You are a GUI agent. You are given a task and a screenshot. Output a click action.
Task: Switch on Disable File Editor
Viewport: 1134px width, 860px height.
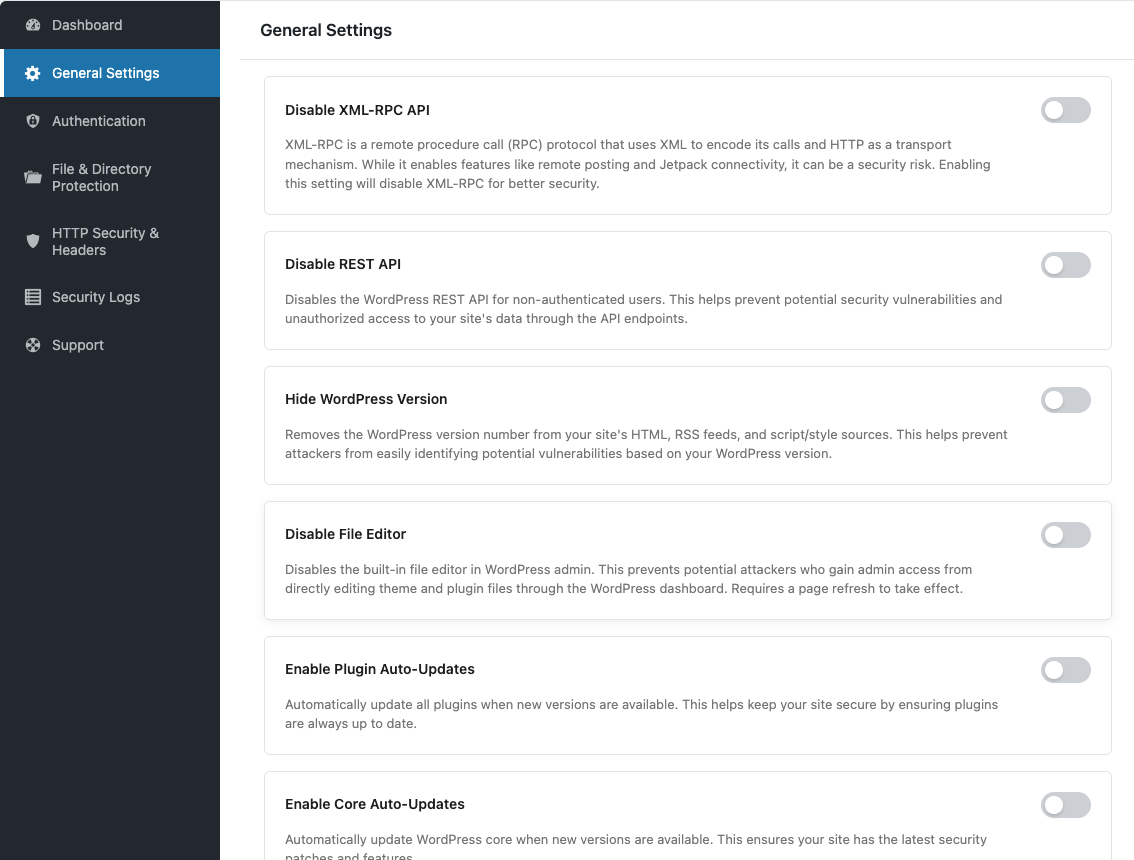pos(1065,535)
